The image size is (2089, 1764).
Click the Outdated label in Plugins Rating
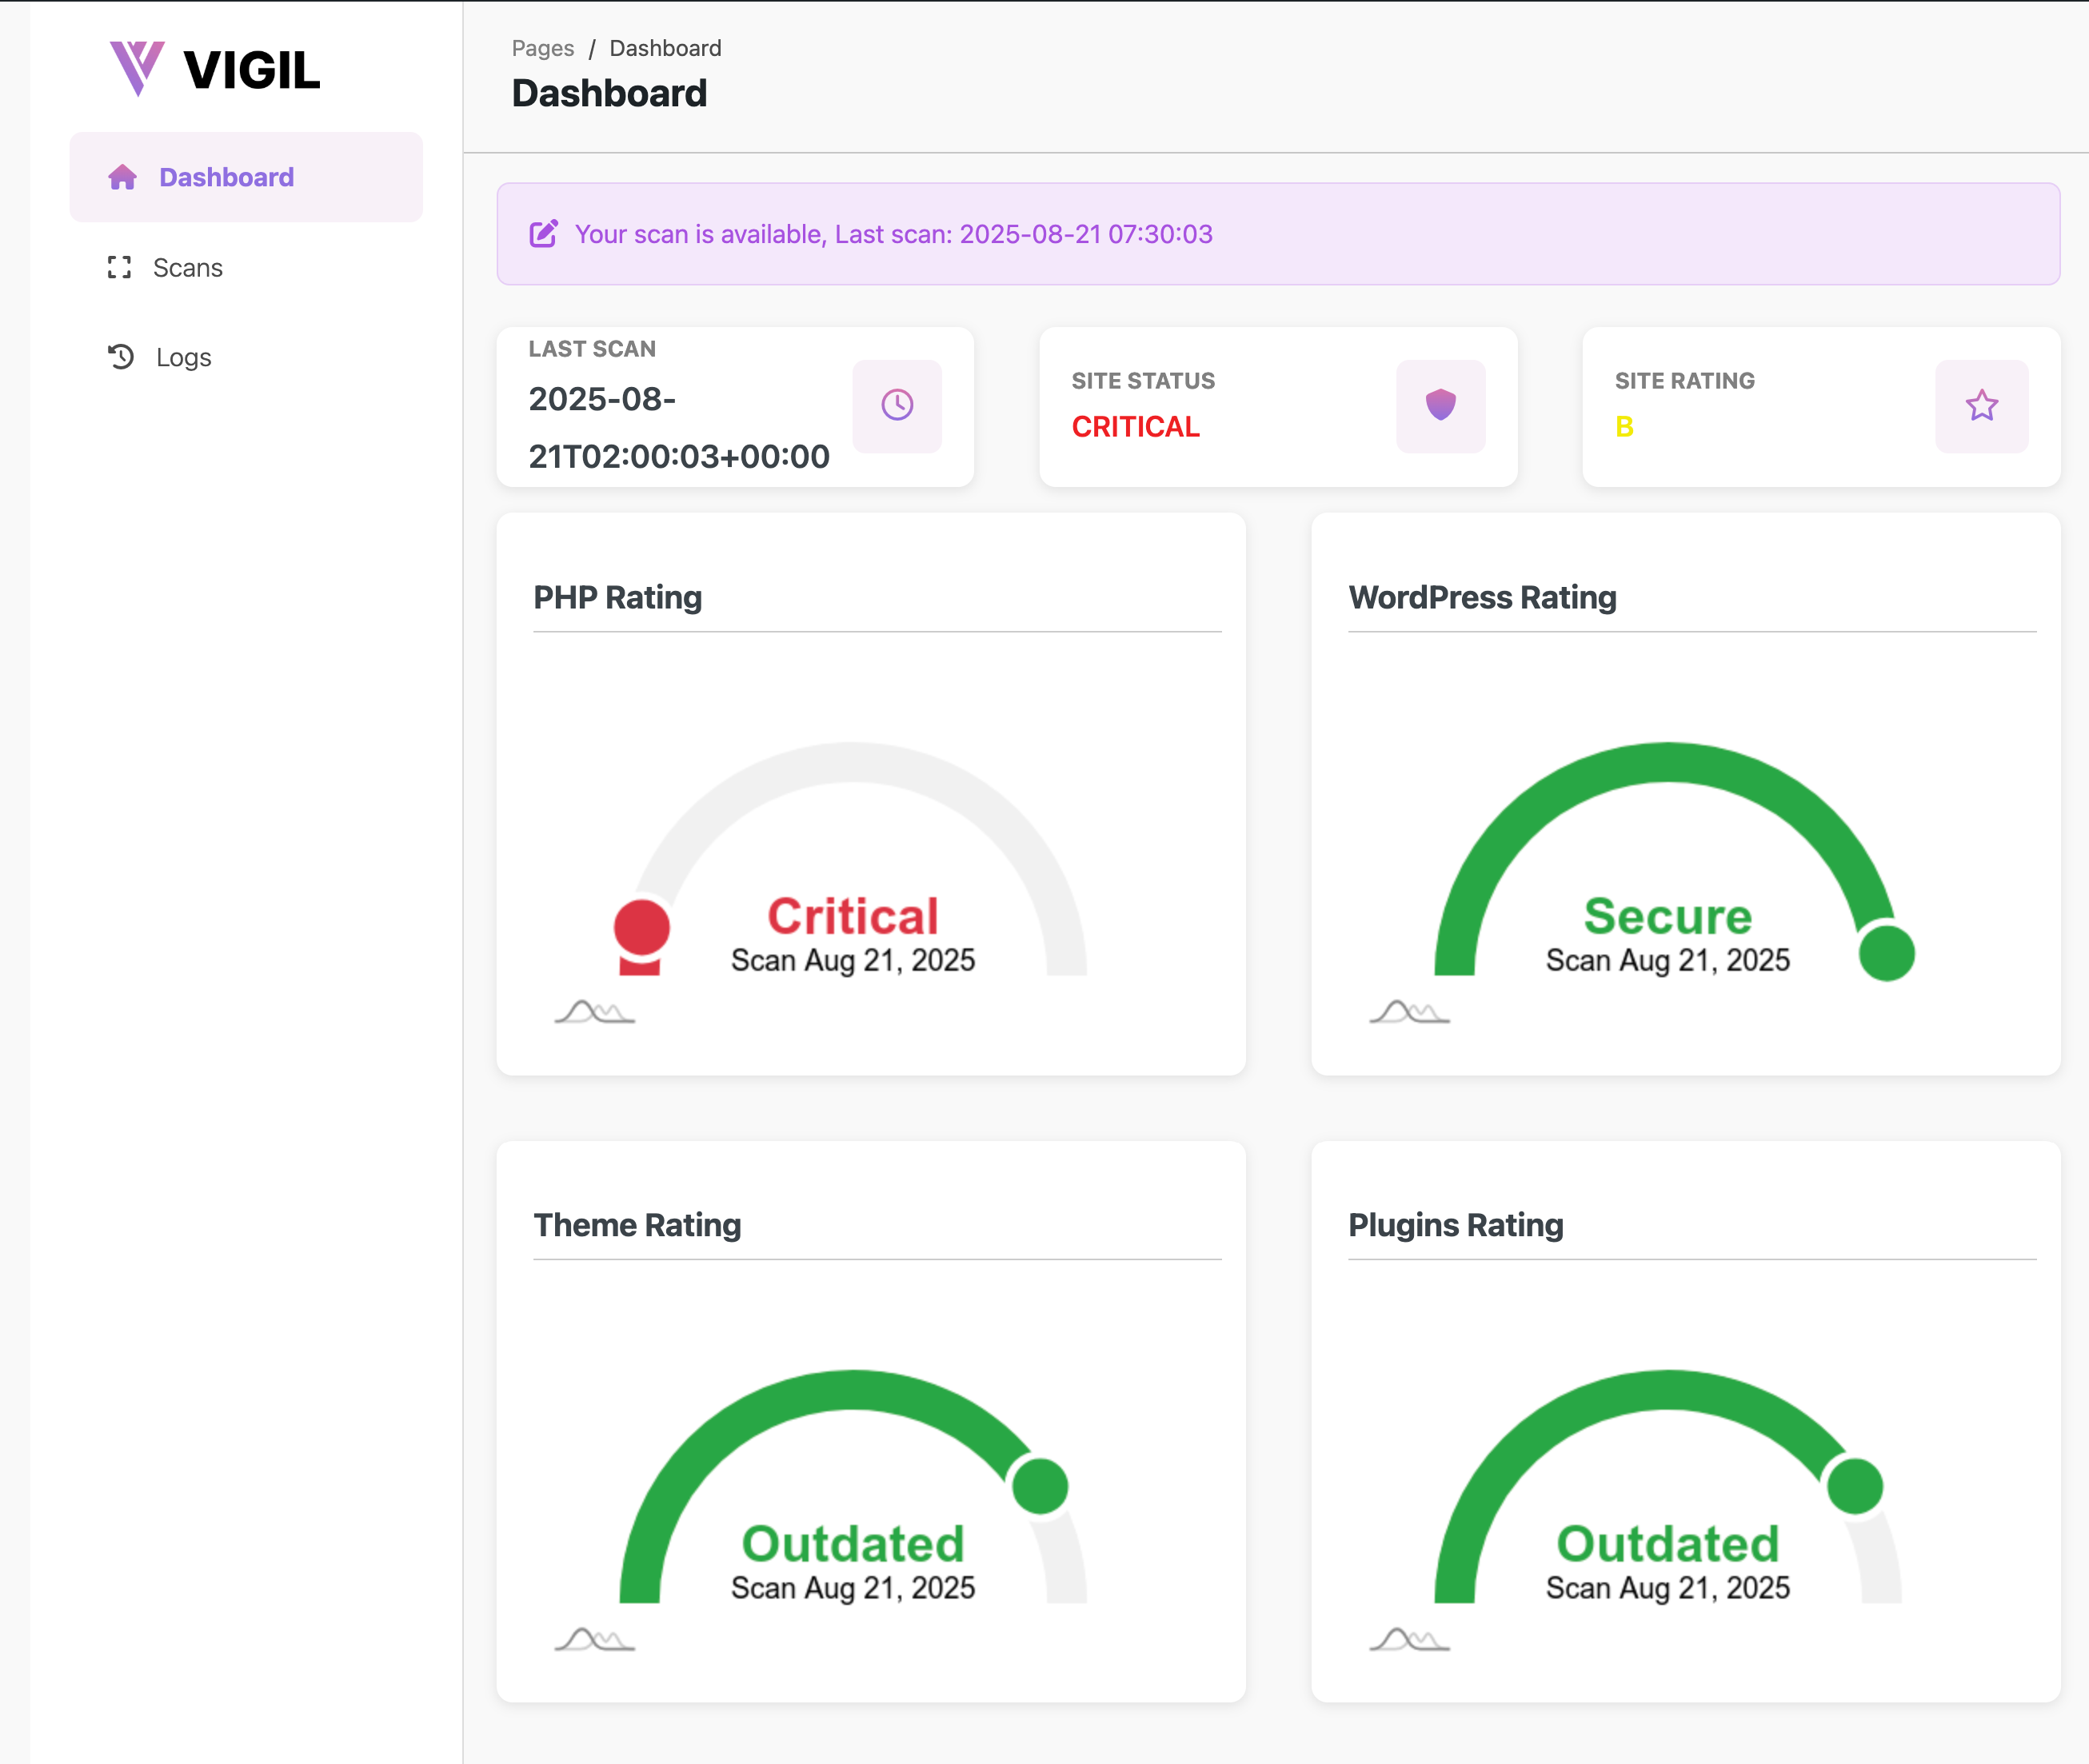click(1667, 1543)
